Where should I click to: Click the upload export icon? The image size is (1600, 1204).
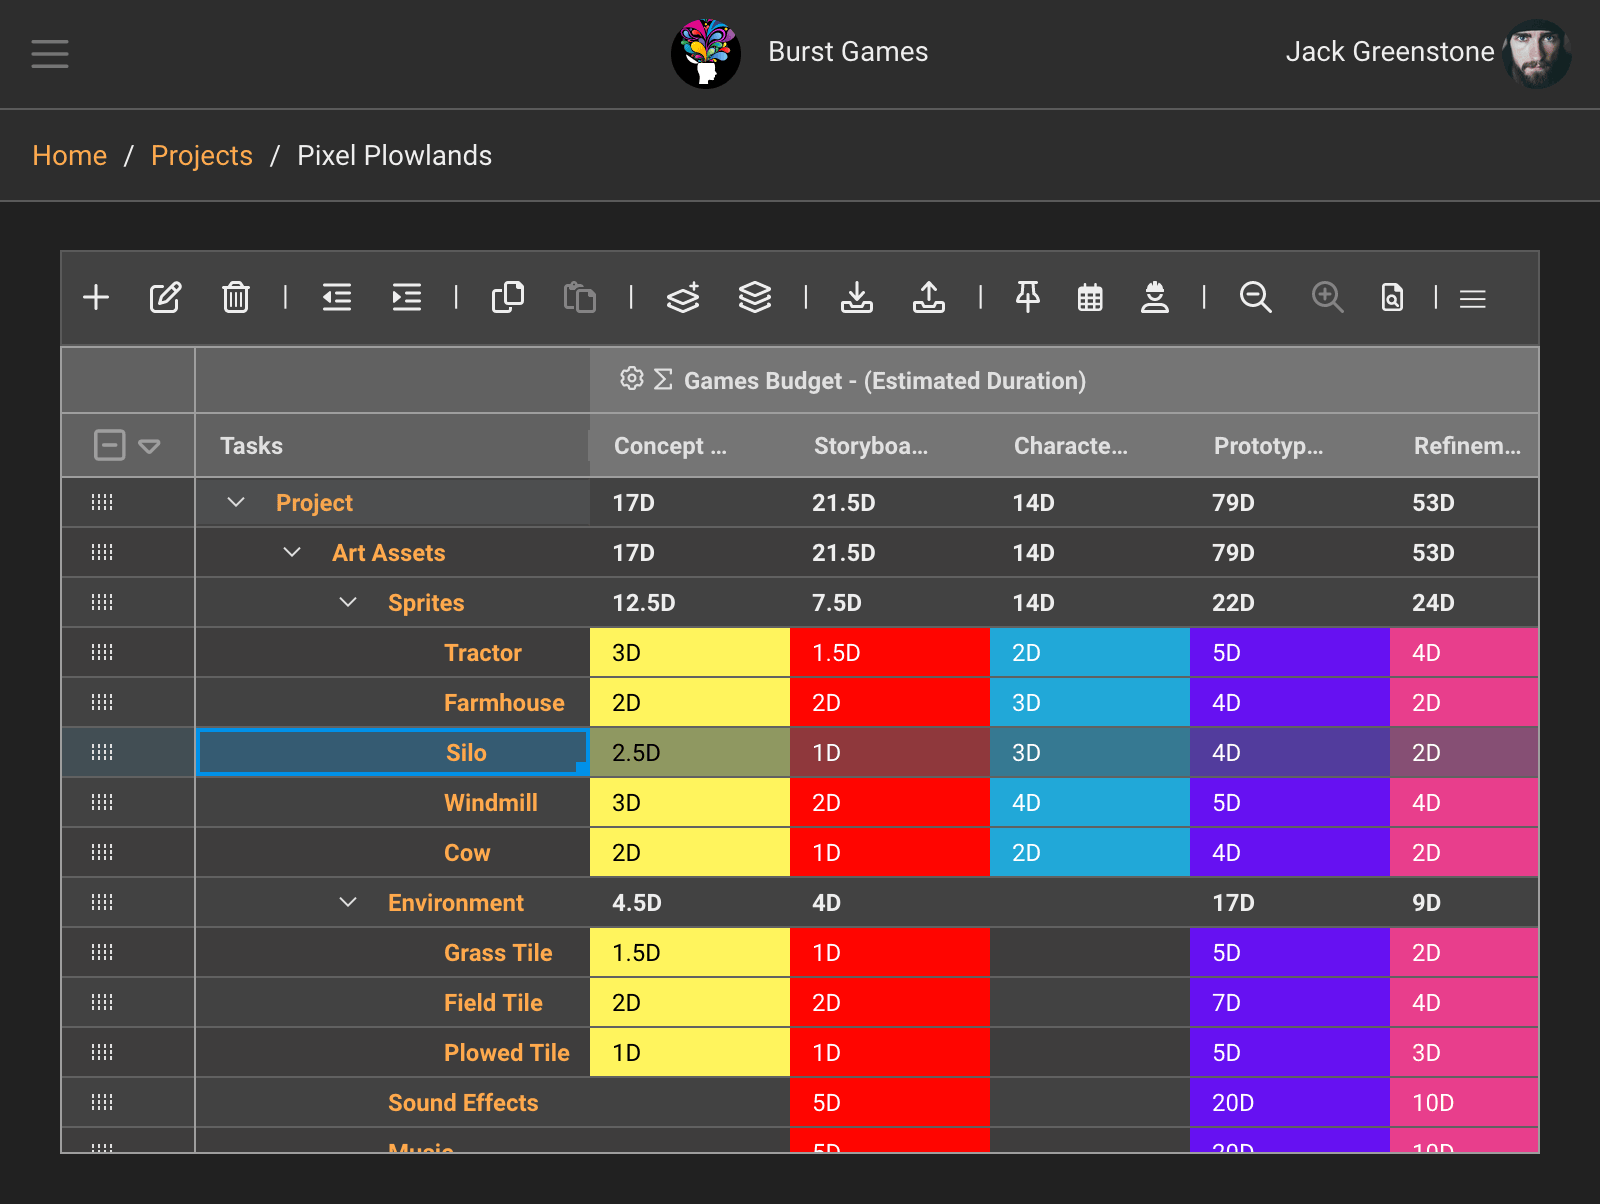929,297
